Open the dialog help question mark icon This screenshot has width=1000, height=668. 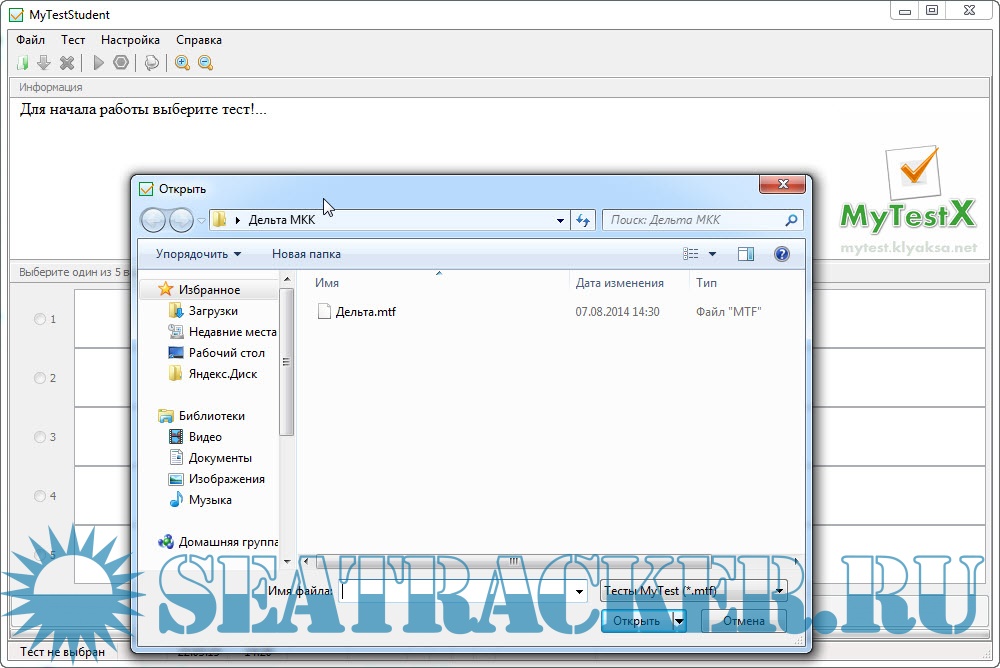[782, 254]
